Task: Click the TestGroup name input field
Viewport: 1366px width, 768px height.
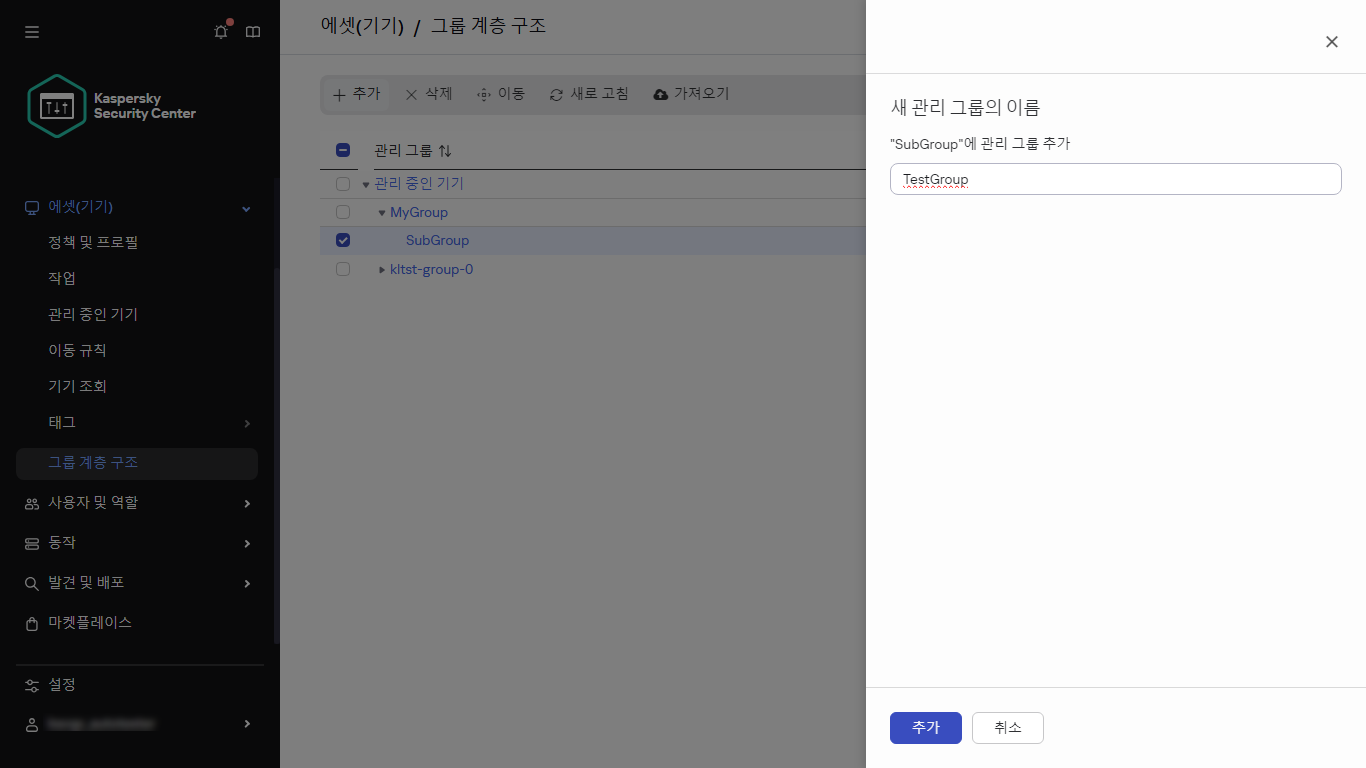Action: point(1114,179)
